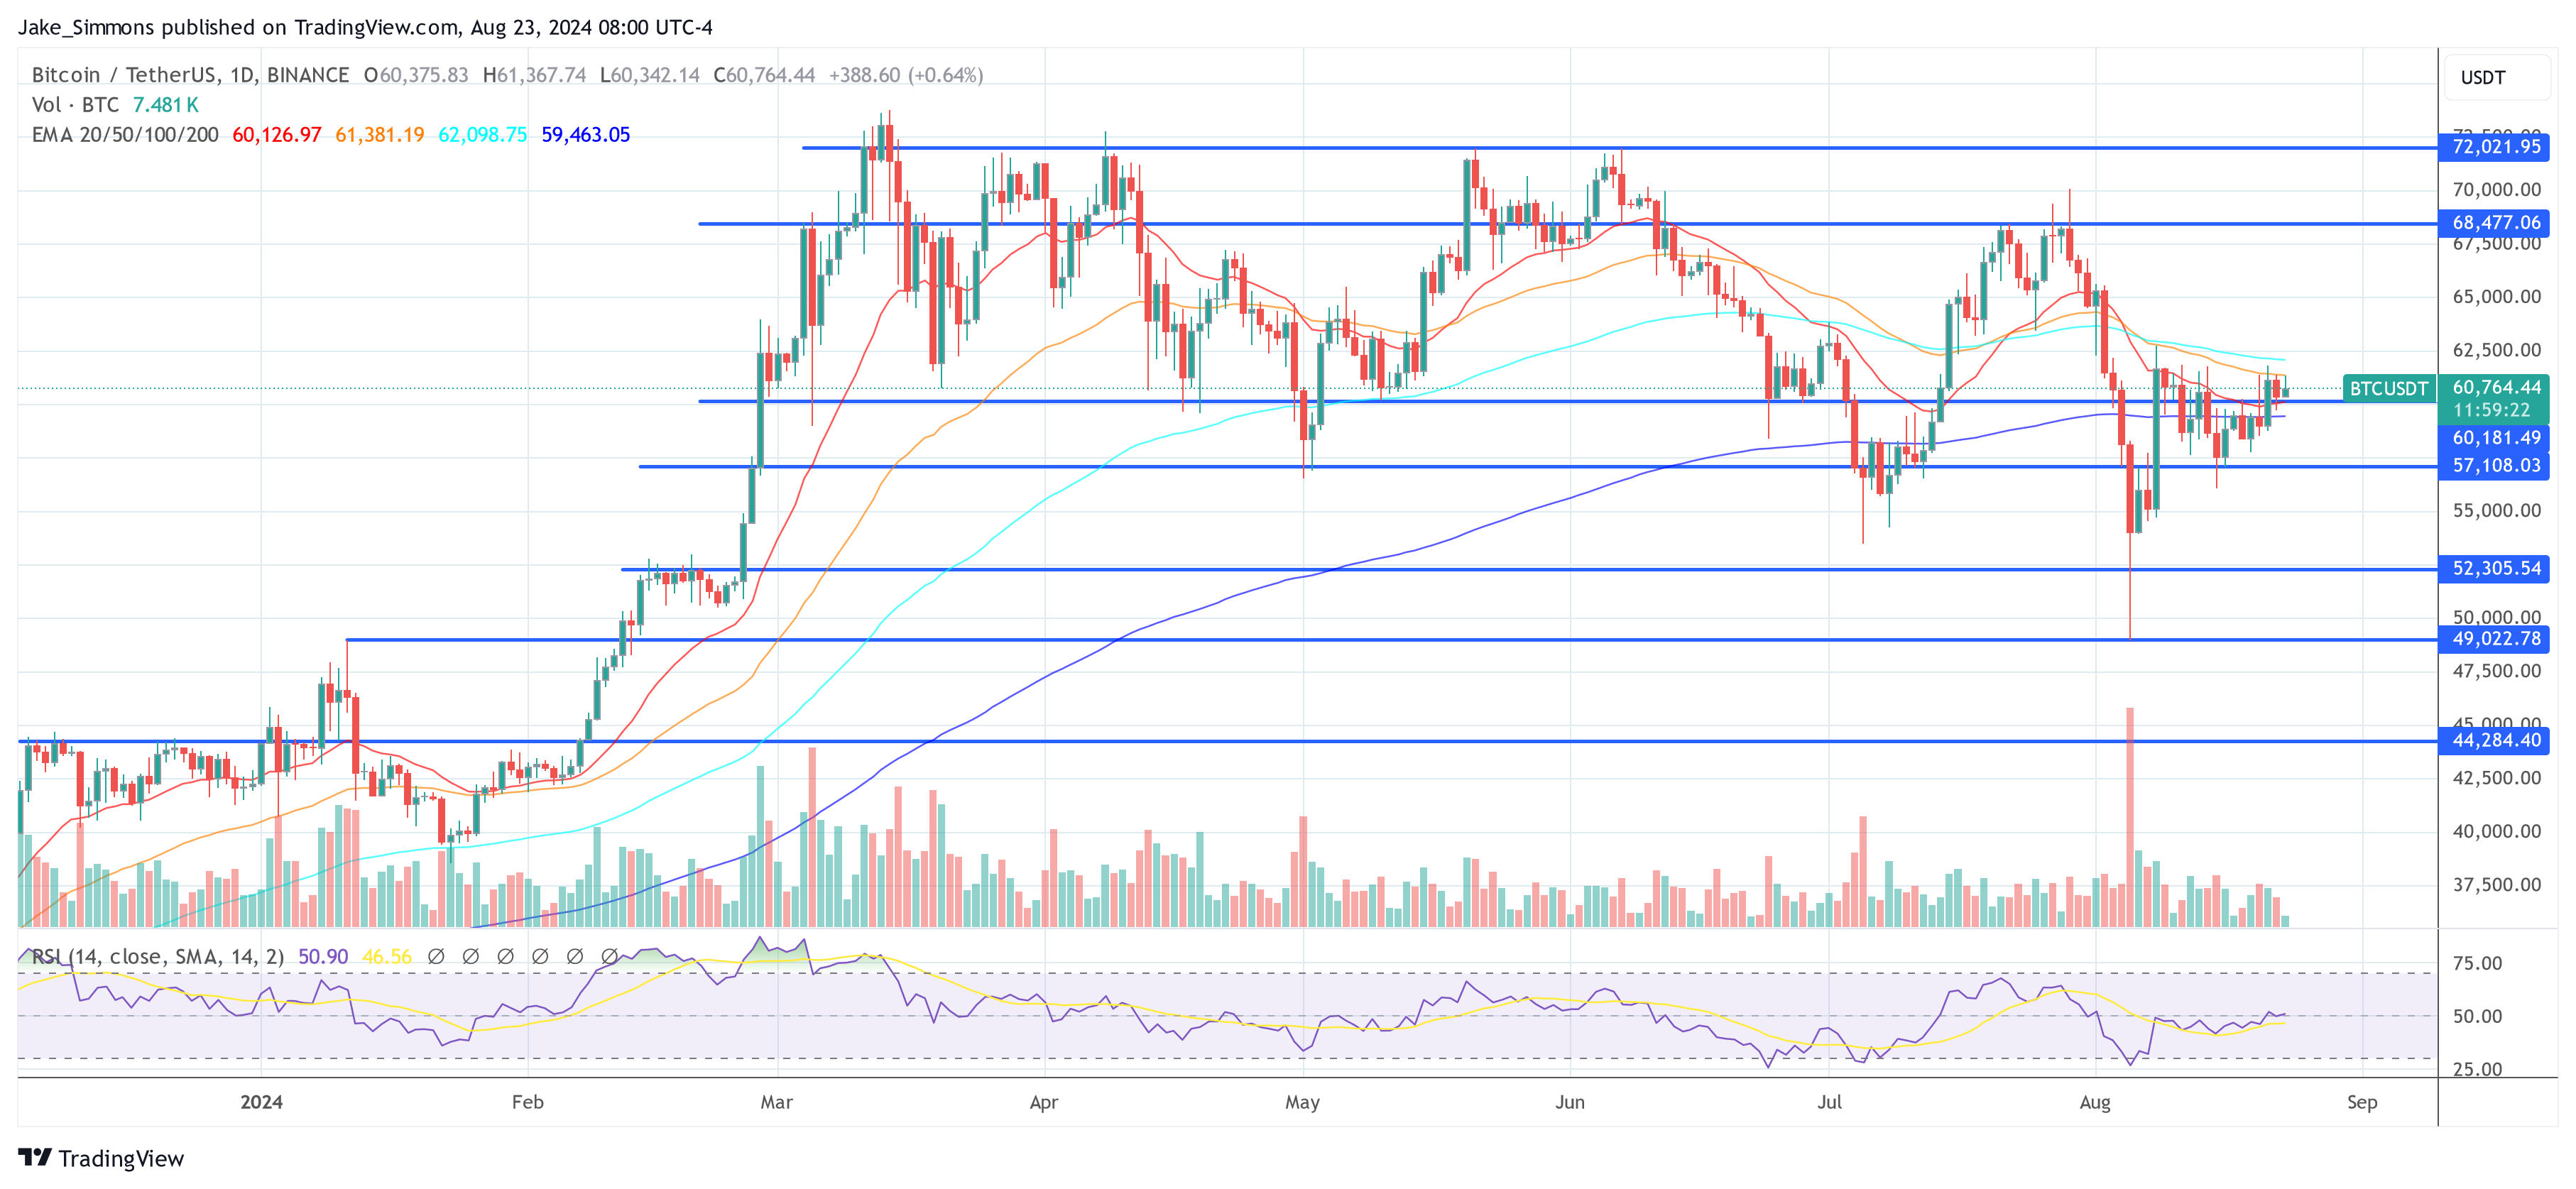Click the 57,108.03 price level label
This screenshot has height=1189, width=2576.
pyautogui.click(x=2495, y=466)
